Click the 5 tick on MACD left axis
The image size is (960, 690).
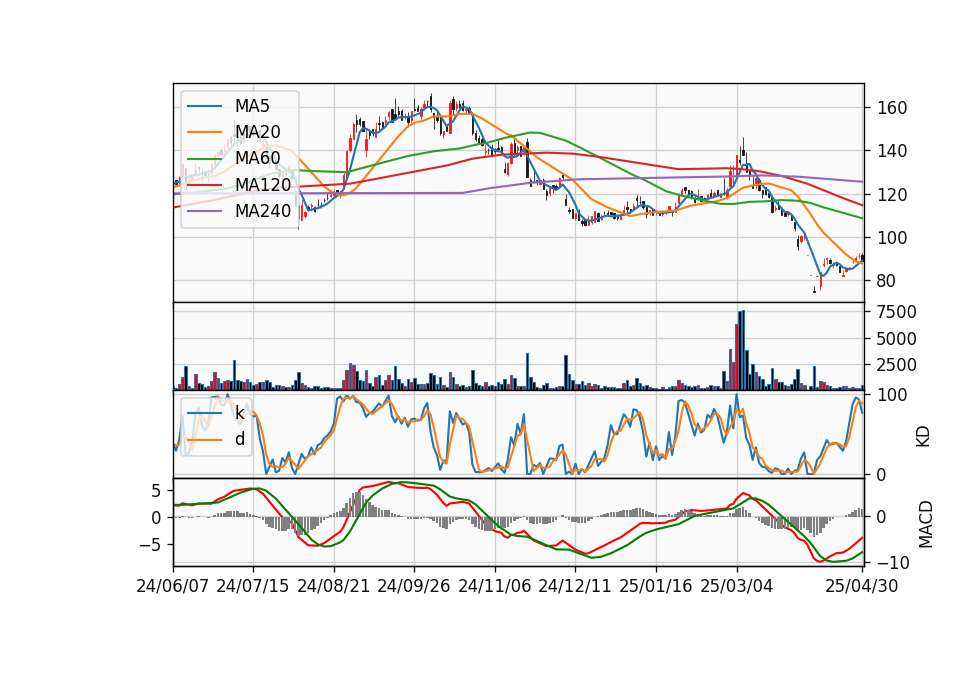(x=157, y=491)
